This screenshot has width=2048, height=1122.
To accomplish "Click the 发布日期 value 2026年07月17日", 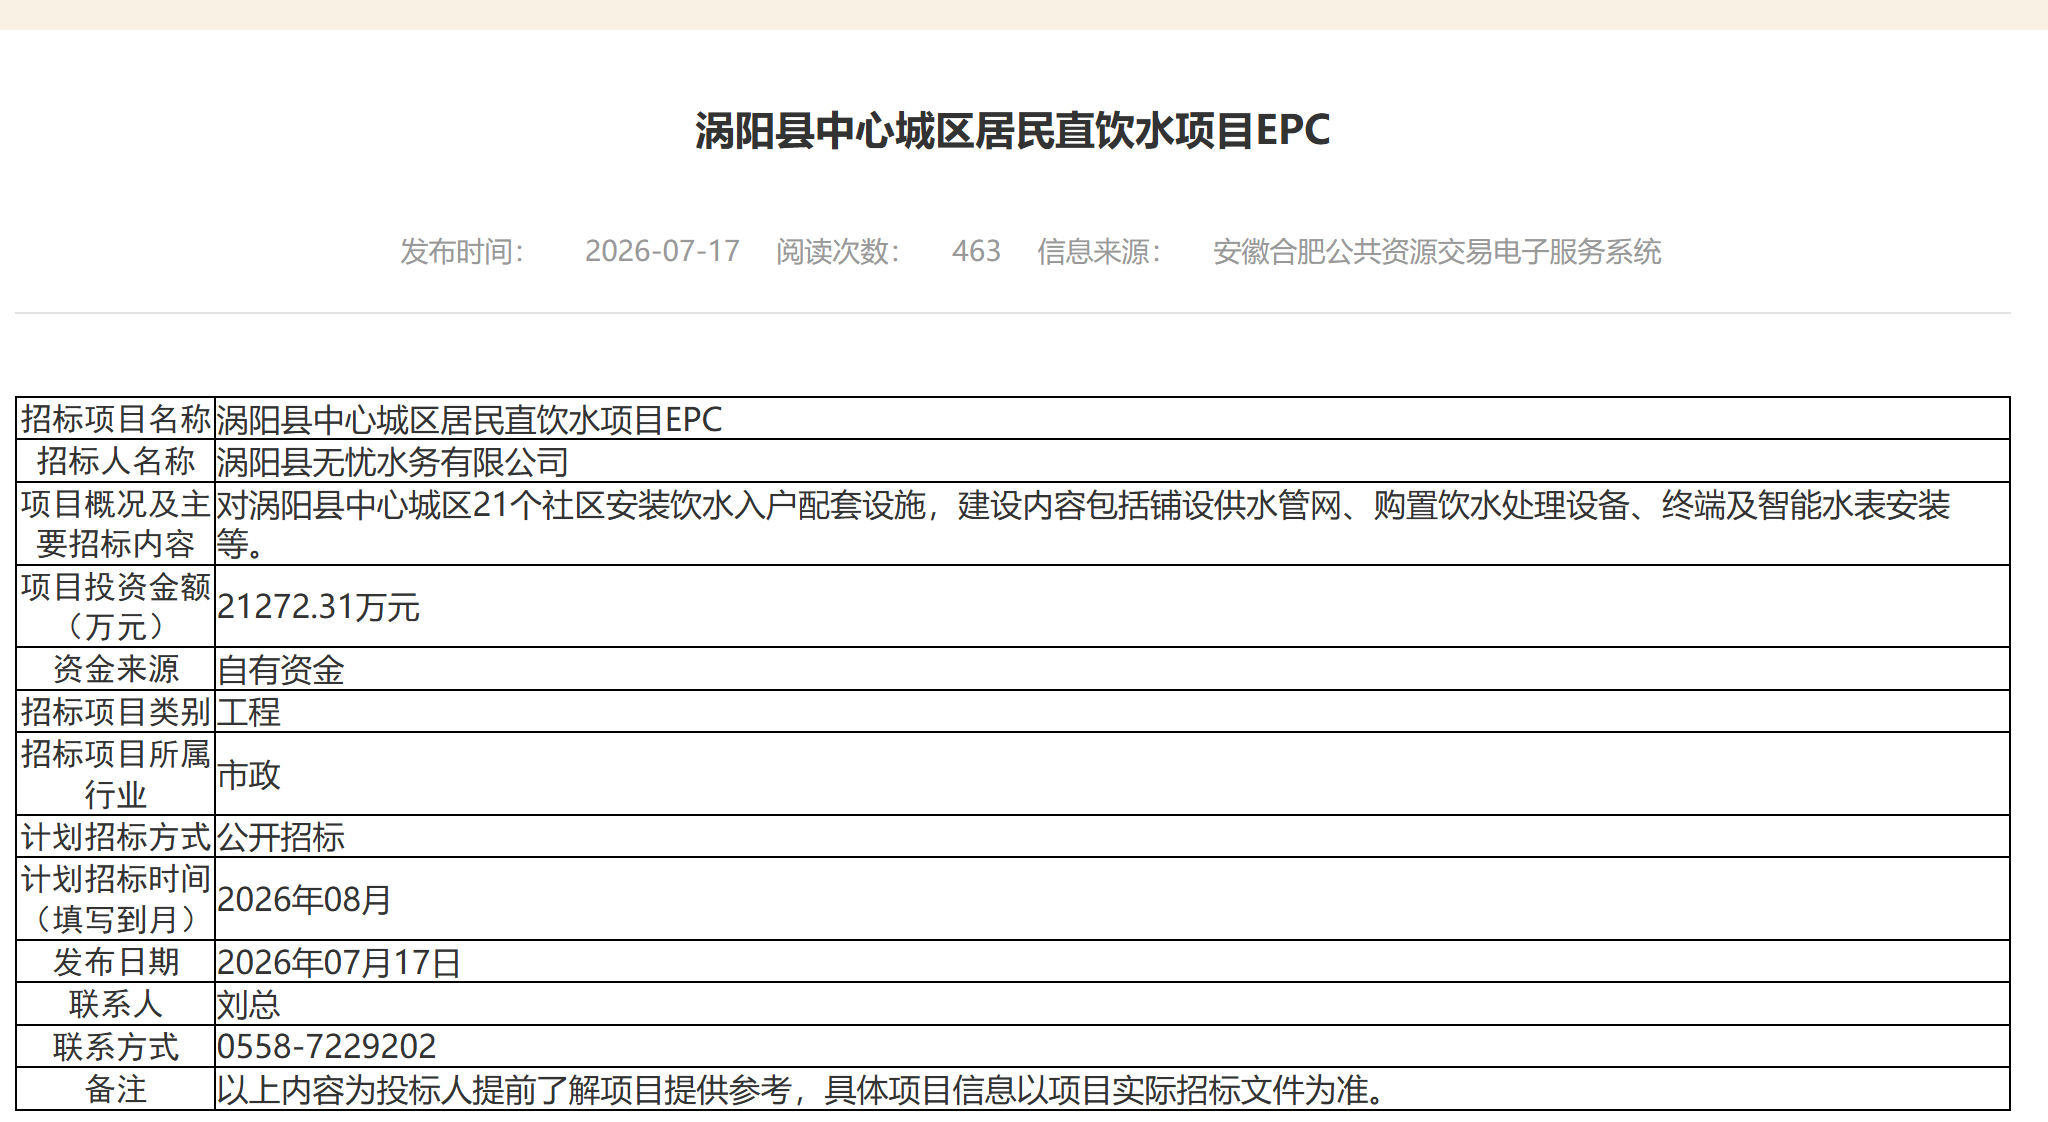I will (x=339, y=962).
